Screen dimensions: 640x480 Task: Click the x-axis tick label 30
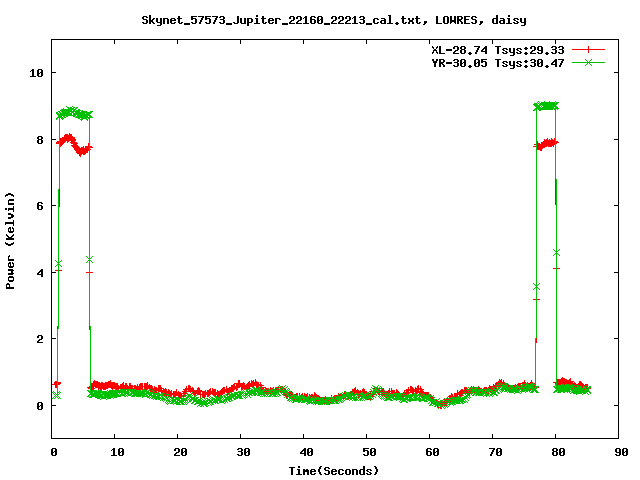click(243, 452)
